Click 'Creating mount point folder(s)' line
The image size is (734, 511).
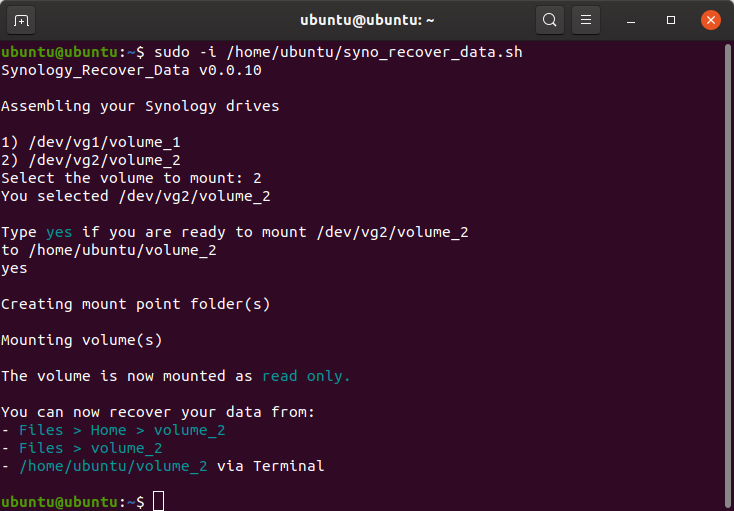coord(136,304)
